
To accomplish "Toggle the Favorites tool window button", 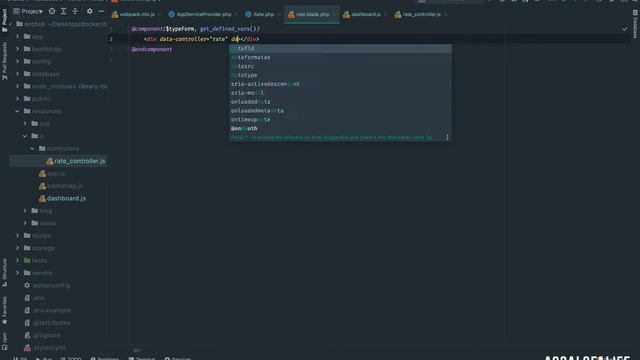I will point(4,311).
